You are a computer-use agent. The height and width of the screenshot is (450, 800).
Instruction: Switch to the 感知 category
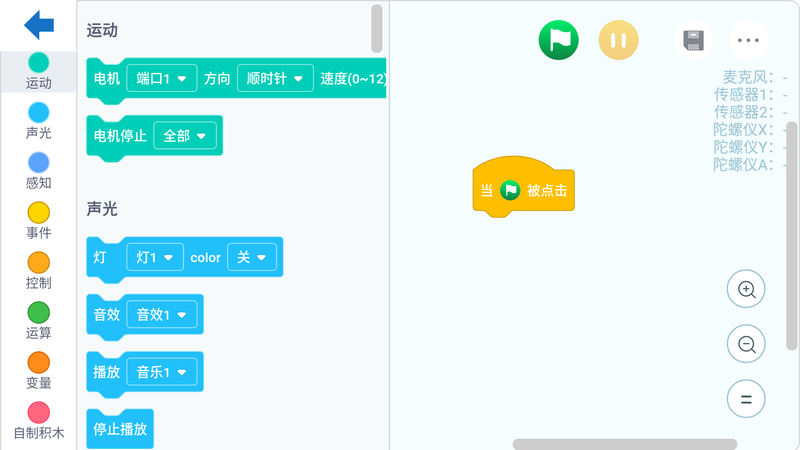[38, 171]
